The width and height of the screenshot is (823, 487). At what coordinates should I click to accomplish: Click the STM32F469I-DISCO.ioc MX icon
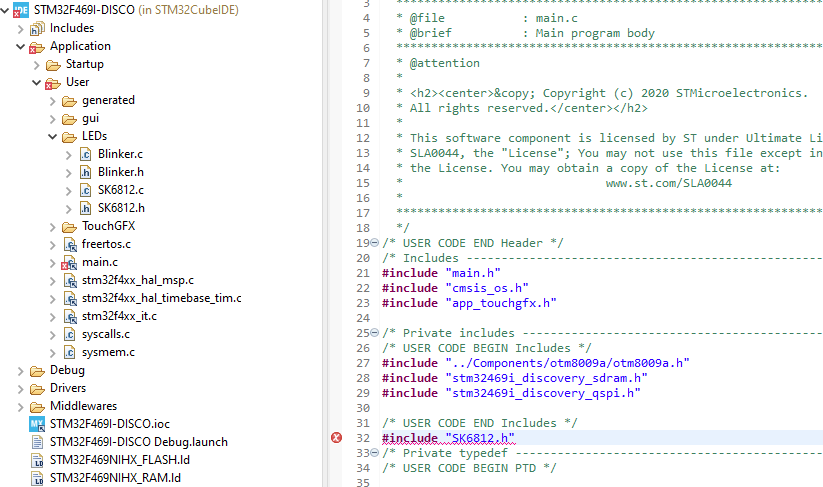37,425
